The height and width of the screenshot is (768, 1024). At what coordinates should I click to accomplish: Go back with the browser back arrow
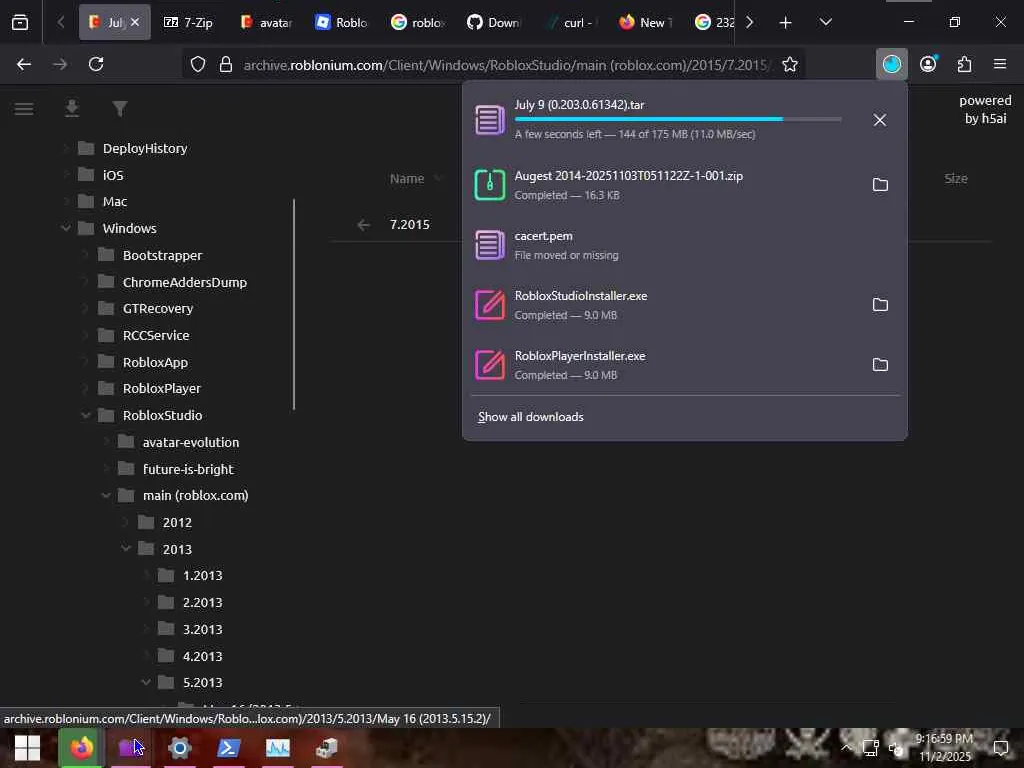coord(24,64)
